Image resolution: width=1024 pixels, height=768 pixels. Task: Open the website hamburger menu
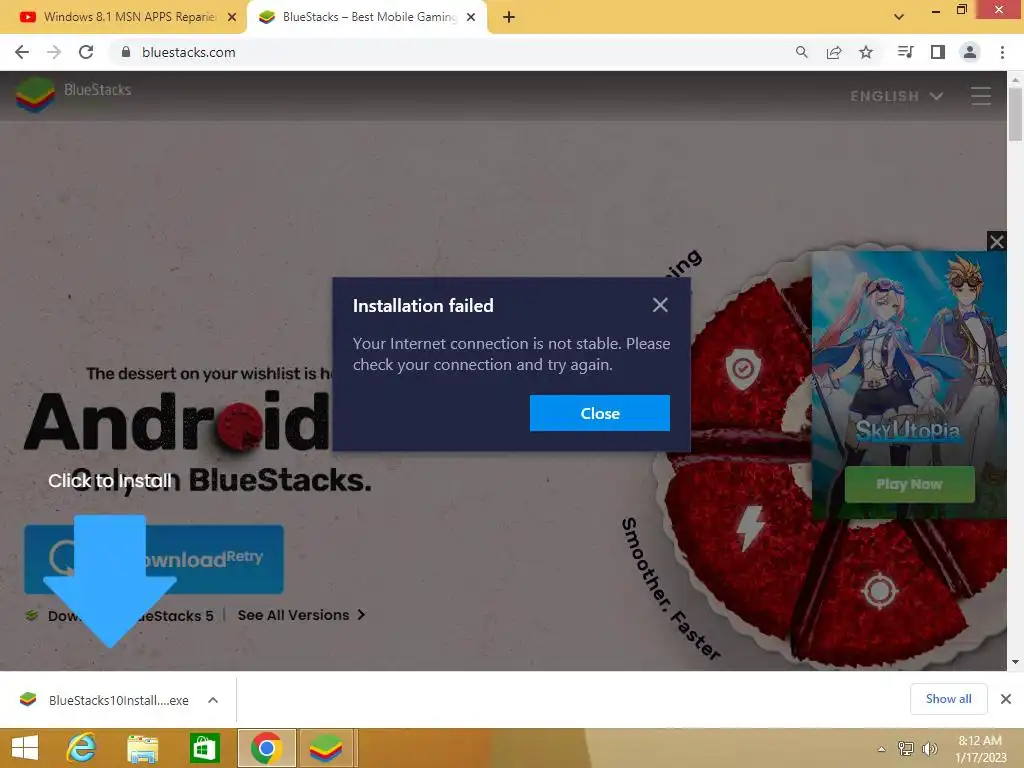click(981, 96)
